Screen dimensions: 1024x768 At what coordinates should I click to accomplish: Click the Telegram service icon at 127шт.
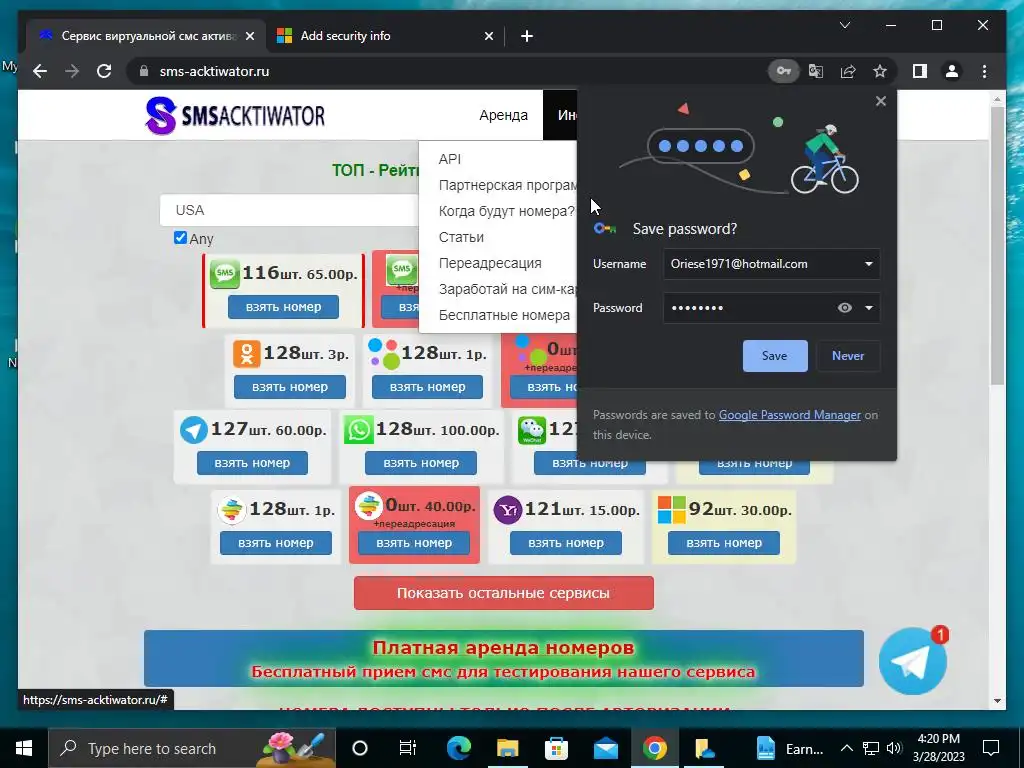(x=193, y=430)
